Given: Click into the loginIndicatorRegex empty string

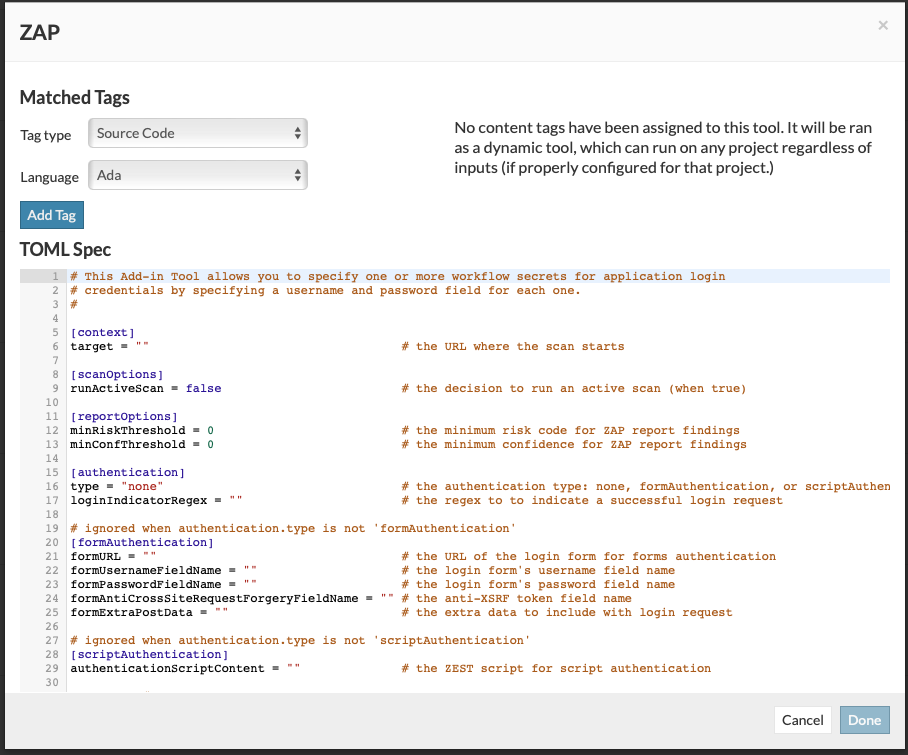Looking at the screenshot, I should [x=235, y=500].
